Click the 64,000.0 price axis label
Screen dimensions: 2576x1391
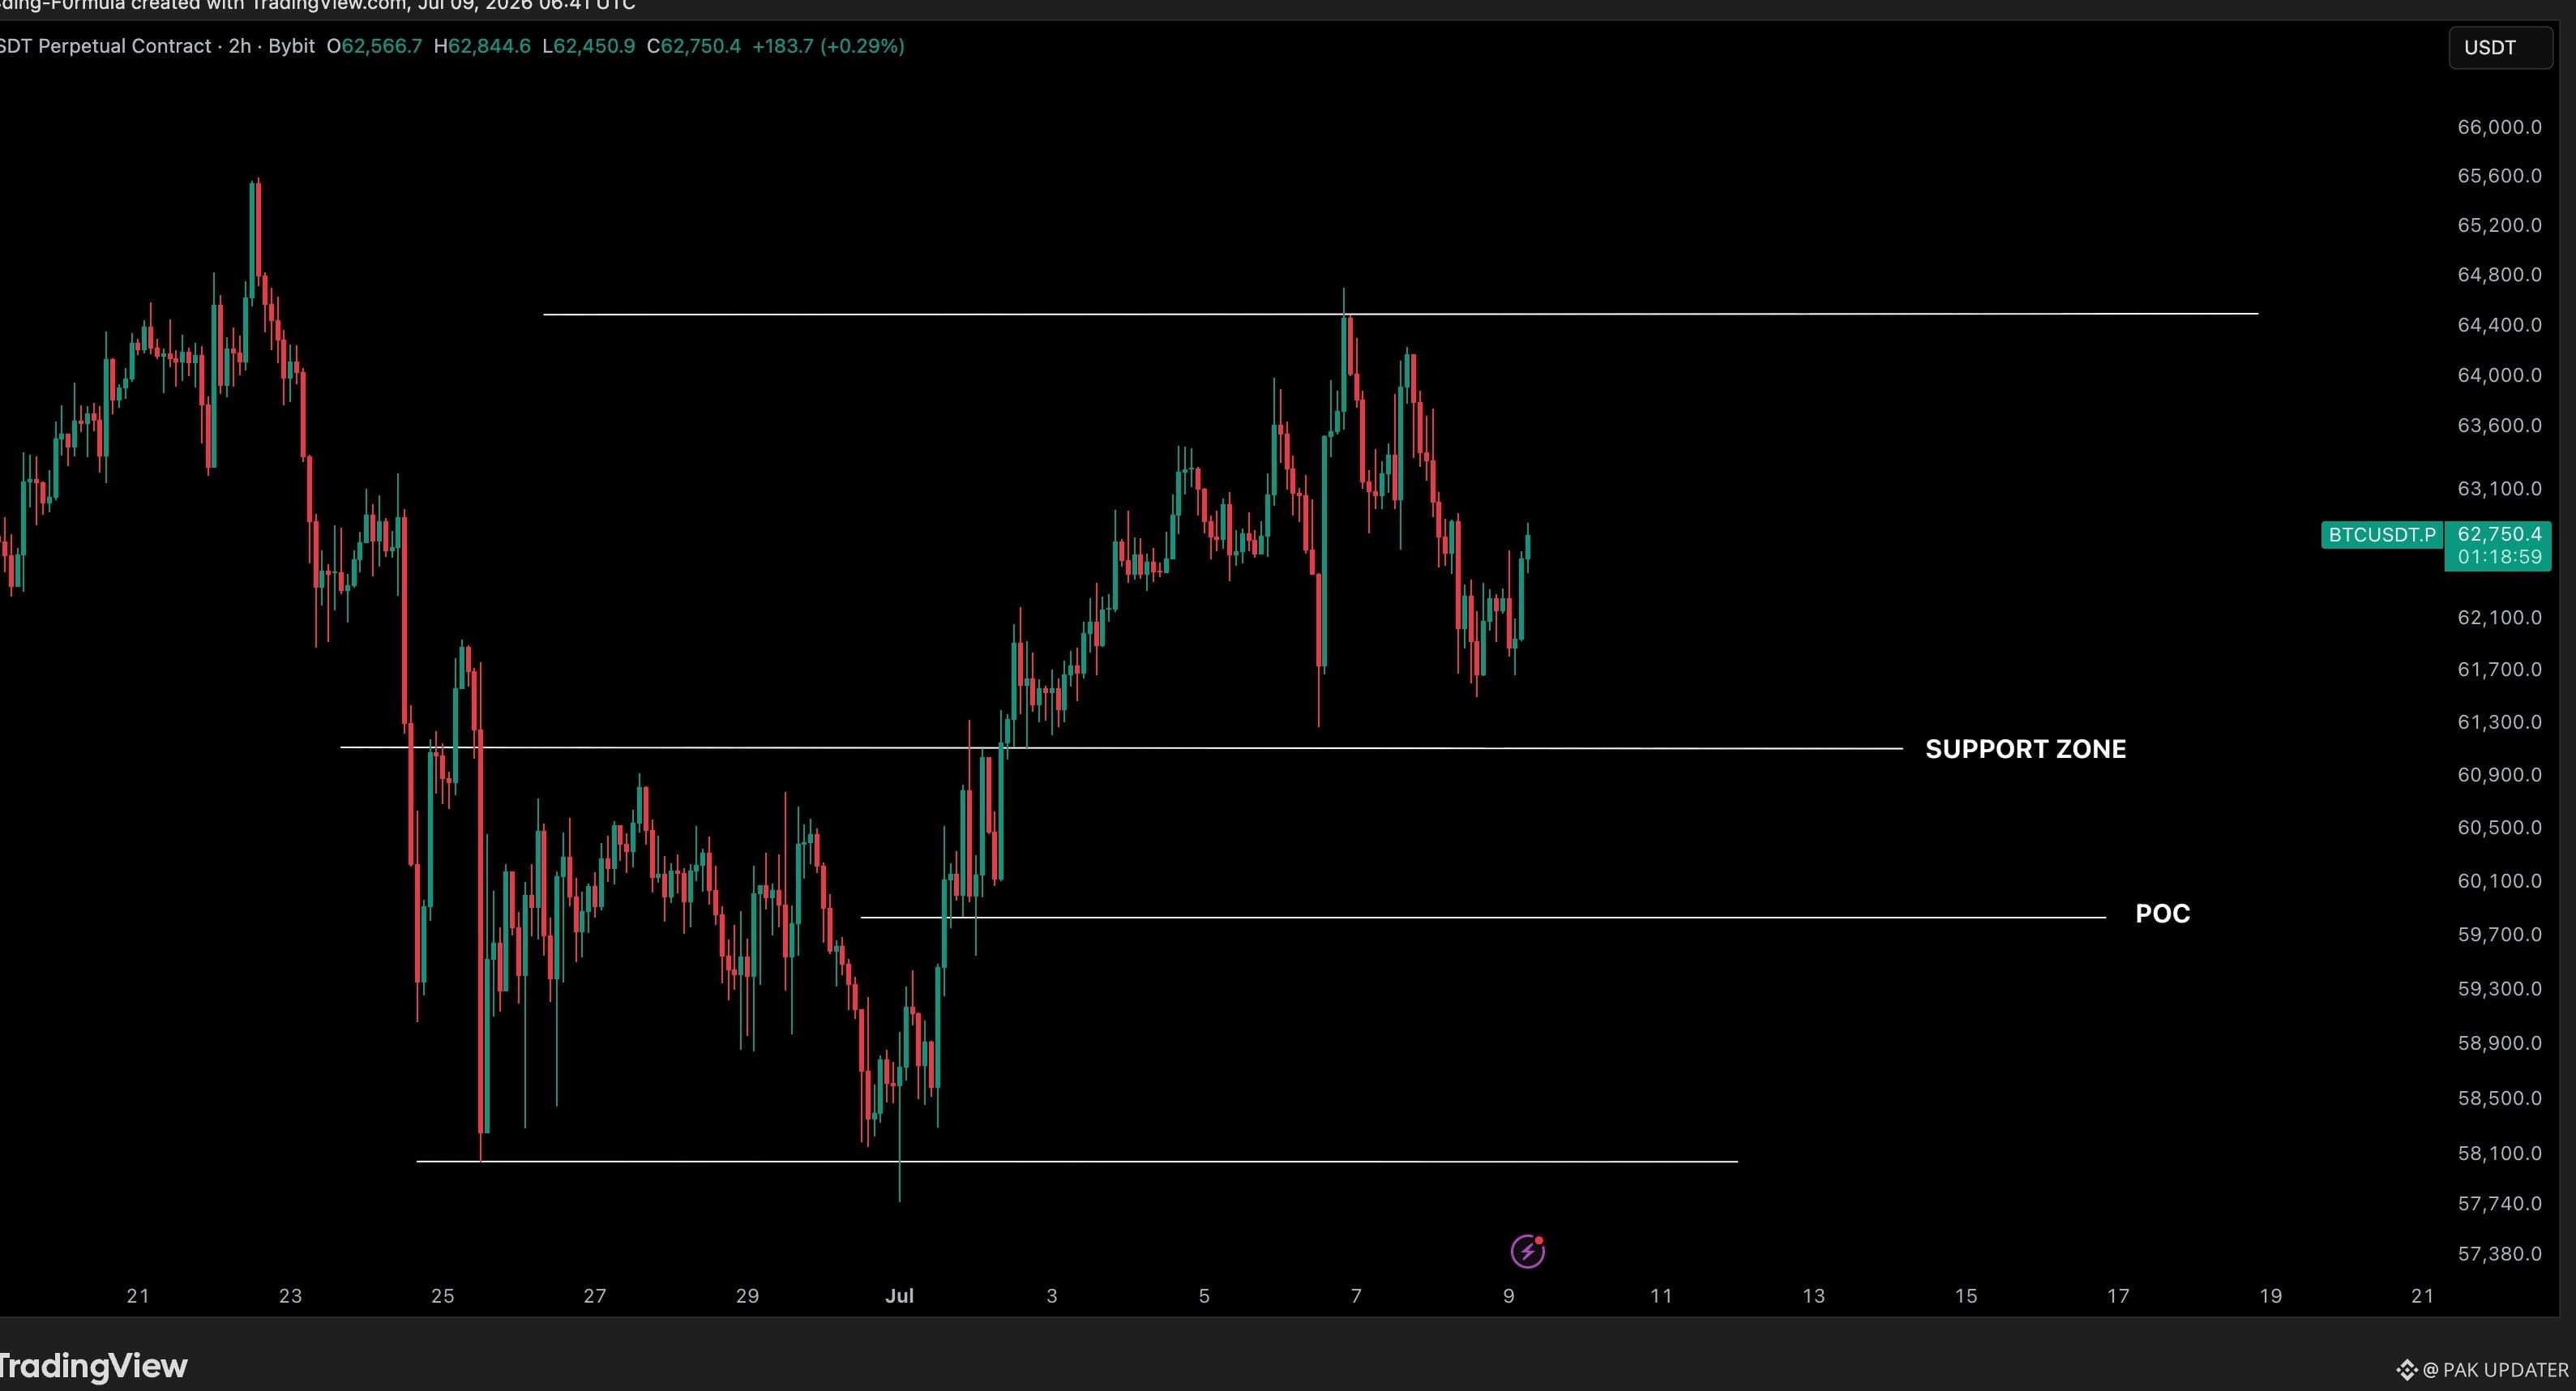2499,375
